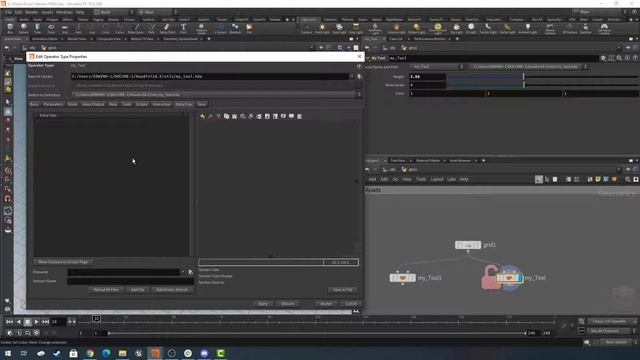Open the Save to Library path dropdown
The width and height of the screenshot is (640, 360).
tap(352, 76)
